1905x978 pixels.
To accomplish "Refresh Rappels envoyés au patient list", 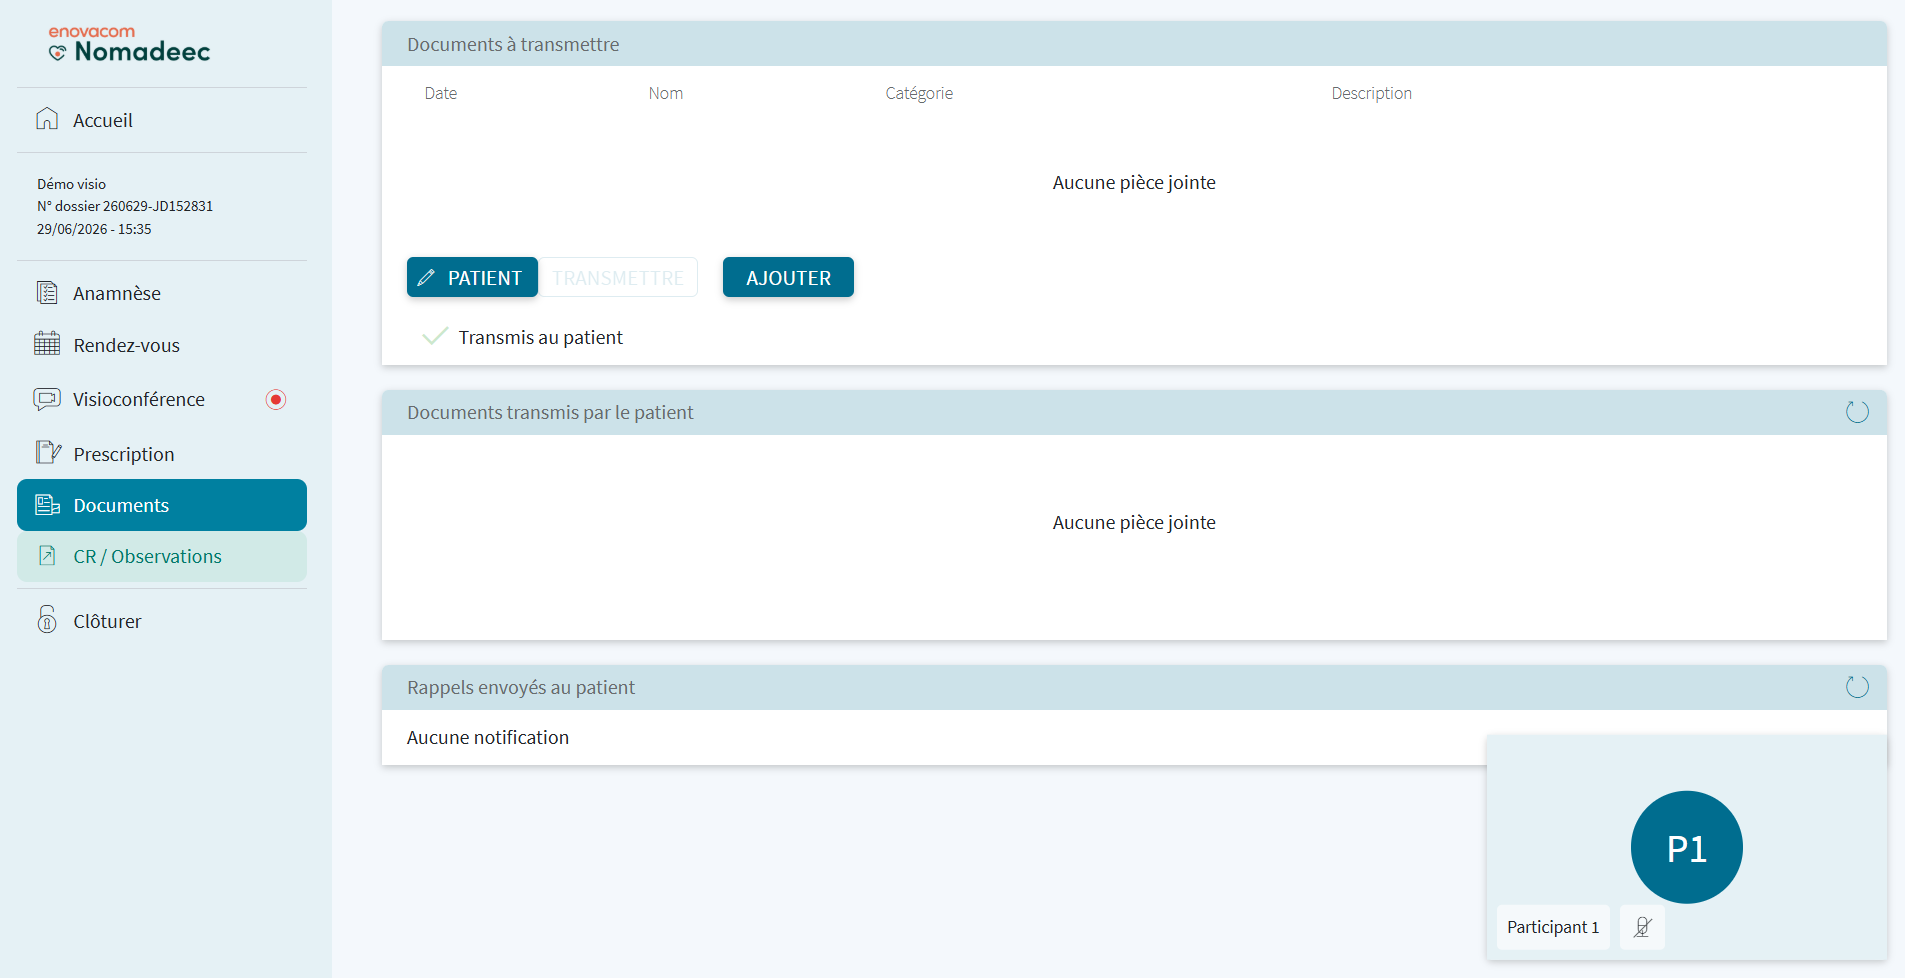I will 1857,687.
